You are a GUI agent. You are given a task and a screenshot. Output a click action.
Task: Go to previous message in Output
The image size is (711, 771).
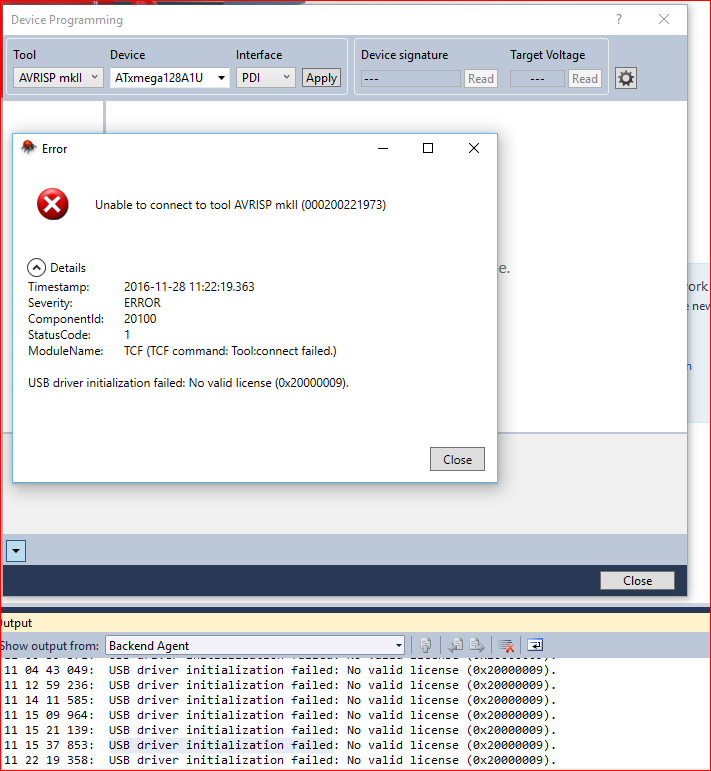[455, 645]
